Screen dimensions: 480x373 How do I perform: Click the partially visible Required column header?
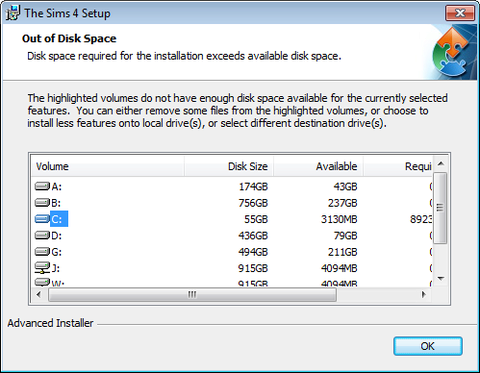[x=398, y=166]
